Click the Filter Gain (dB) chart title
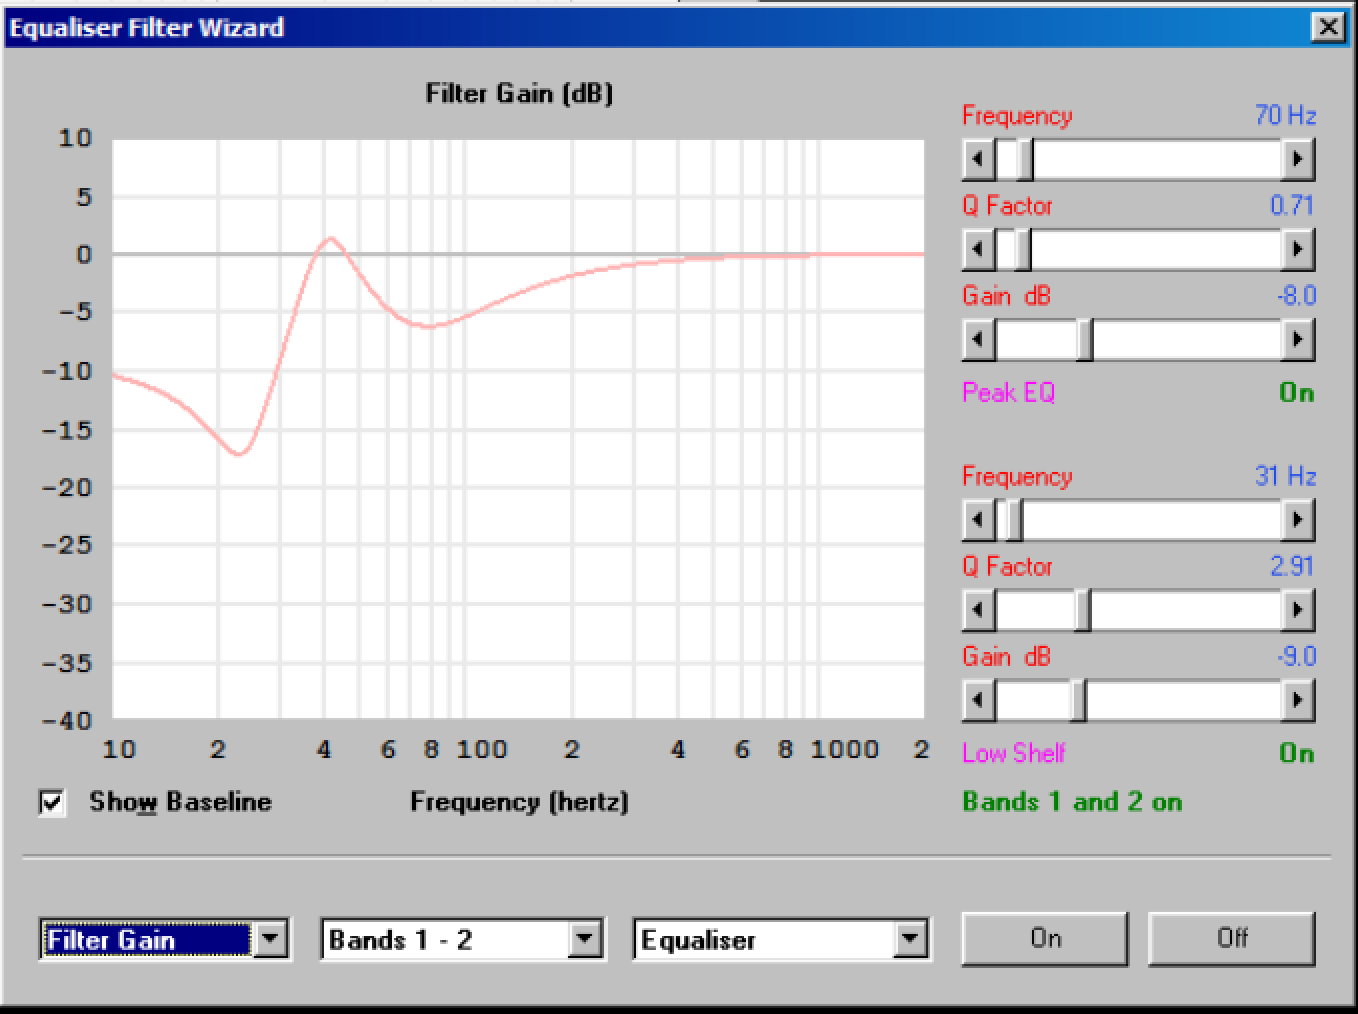1358x1014 pixels. click(519, 94)
